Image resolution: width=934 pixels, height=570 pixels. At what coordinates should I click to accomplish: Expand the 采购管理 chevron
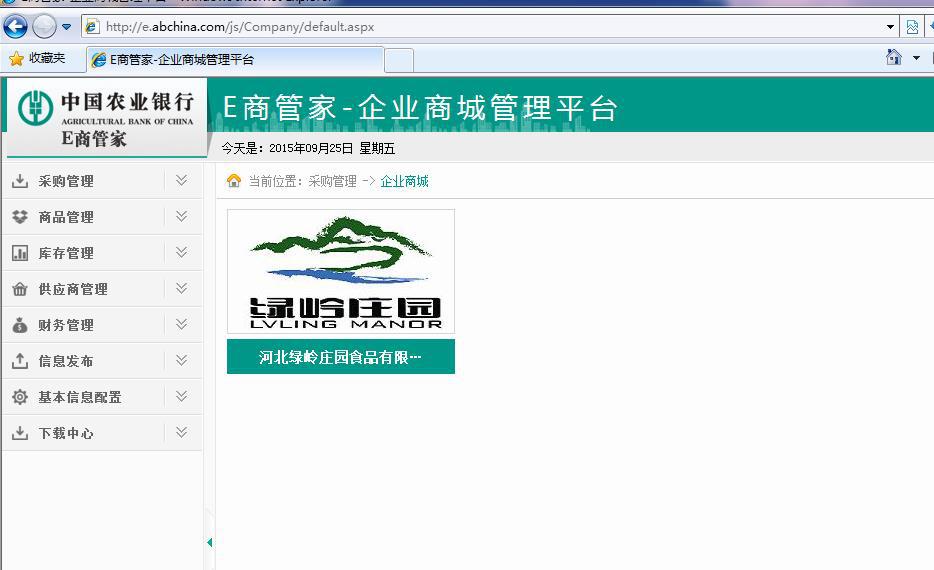point(182,180)
